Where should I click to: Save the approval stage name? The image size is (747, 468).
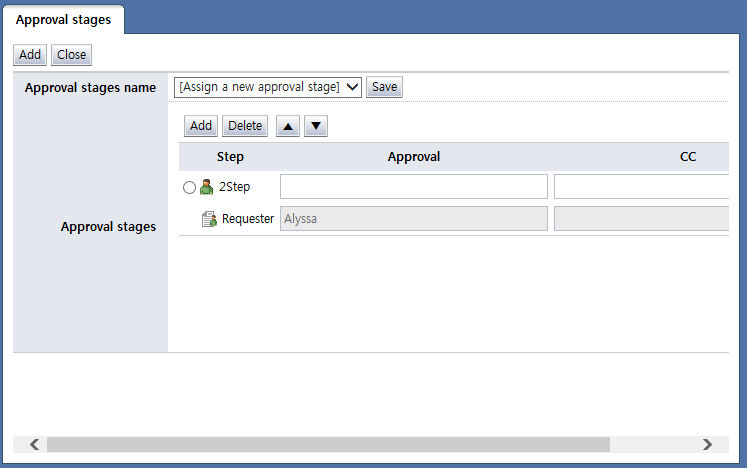384,87
